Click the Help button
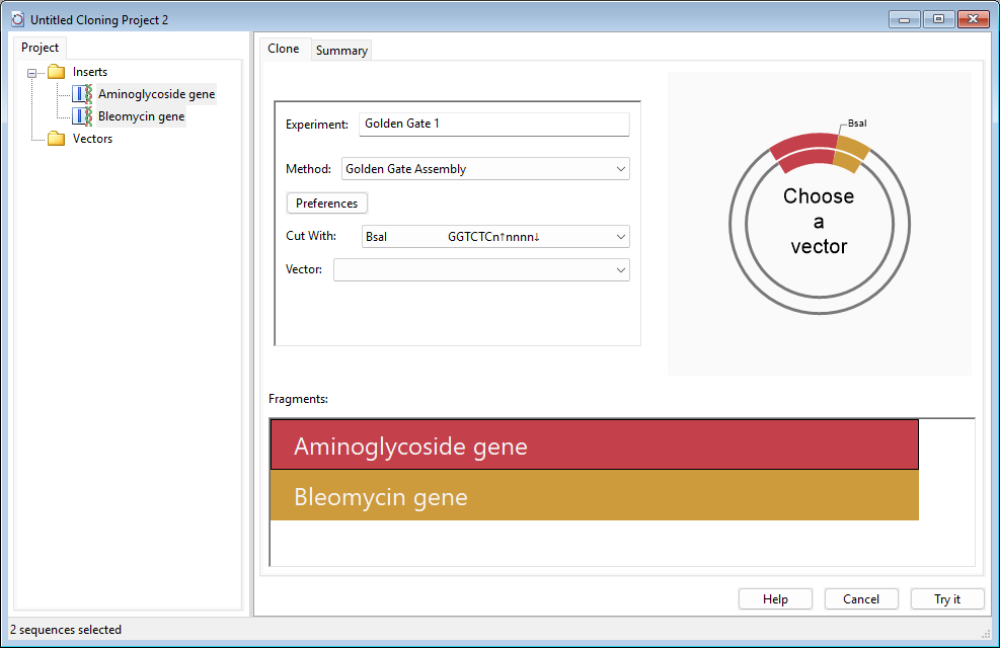The height and width of the screenshot is (648, 1000). pos(776,599)
